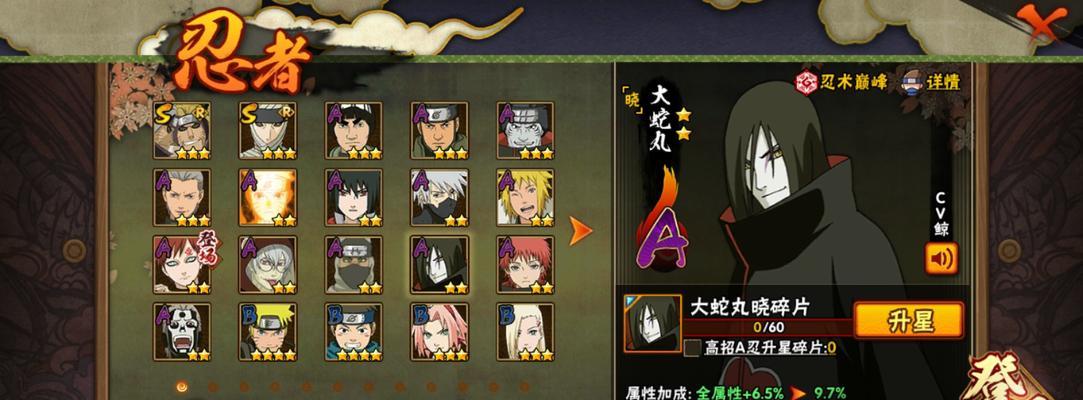
Task: Go to next ninja page arrow
Action: 580,231
